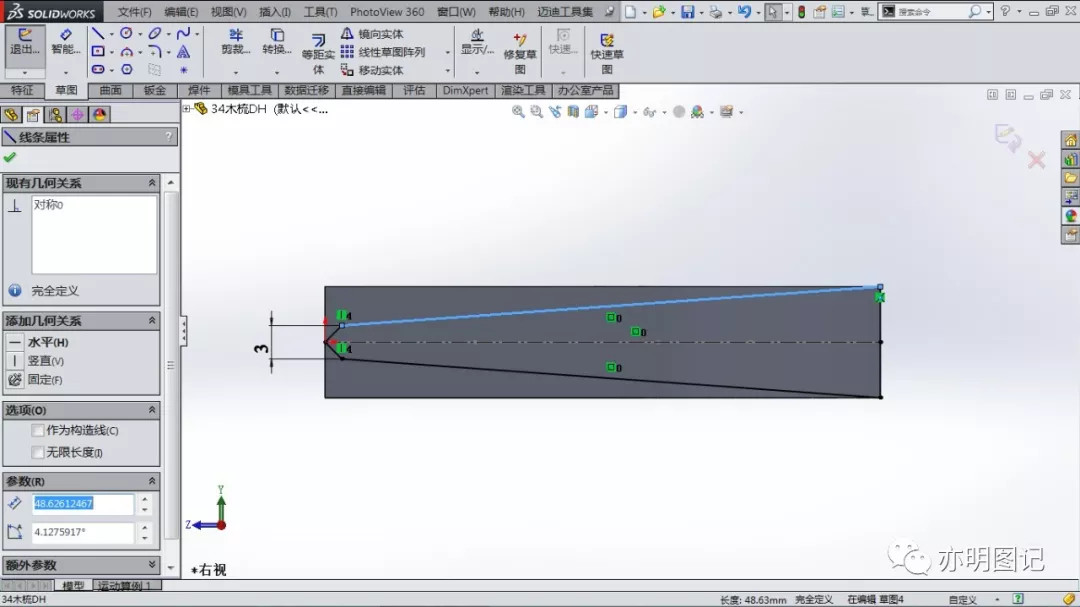Click the Open folder icon
This screenshot has width=1080, height=607.
[x=659, y=12]
